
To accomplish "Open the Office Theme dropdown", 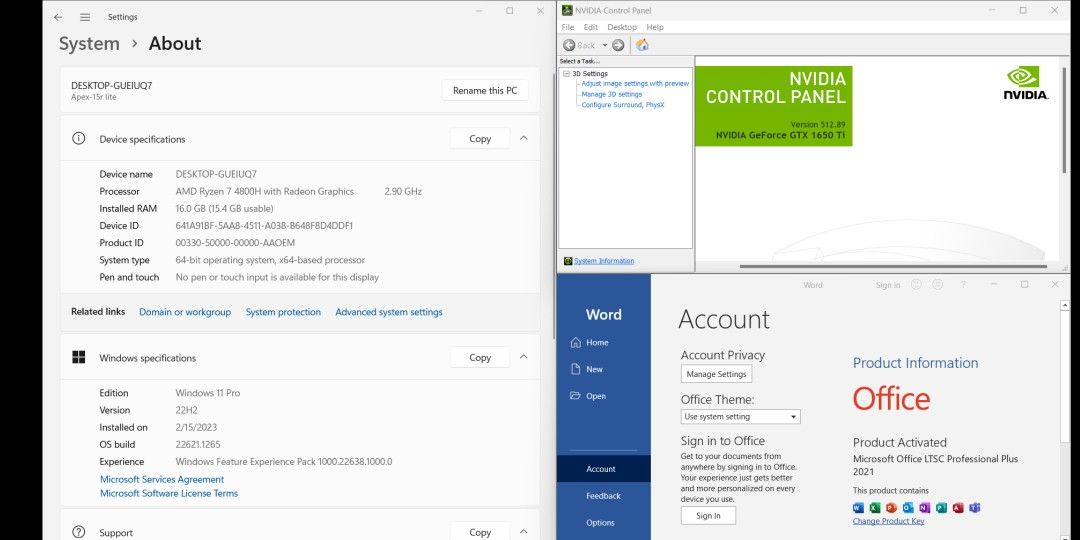I will pos(740,416).
